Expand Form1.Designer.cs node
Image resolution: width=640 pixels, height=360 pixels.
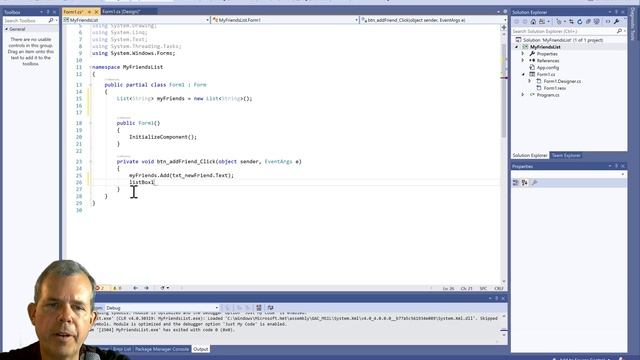tap(530, 81)
